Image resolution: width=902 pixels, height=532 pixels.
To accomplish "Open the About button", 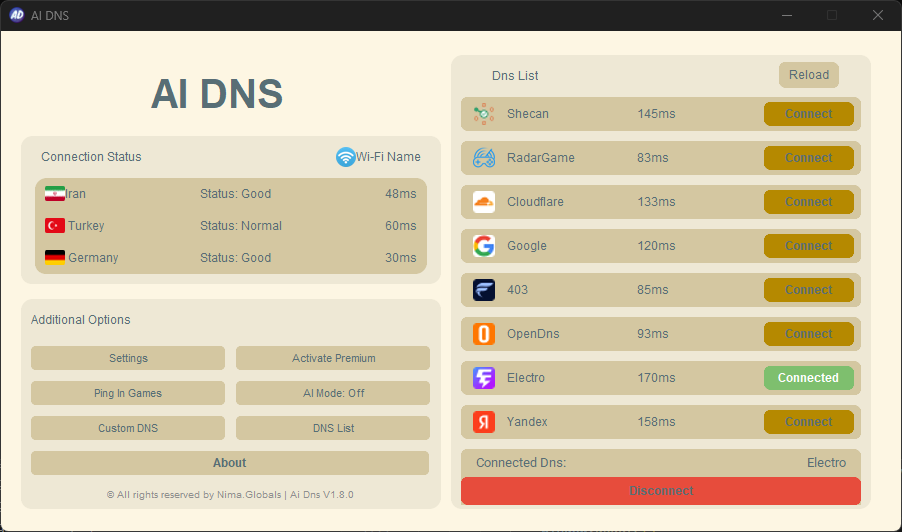I will point(230,463).
